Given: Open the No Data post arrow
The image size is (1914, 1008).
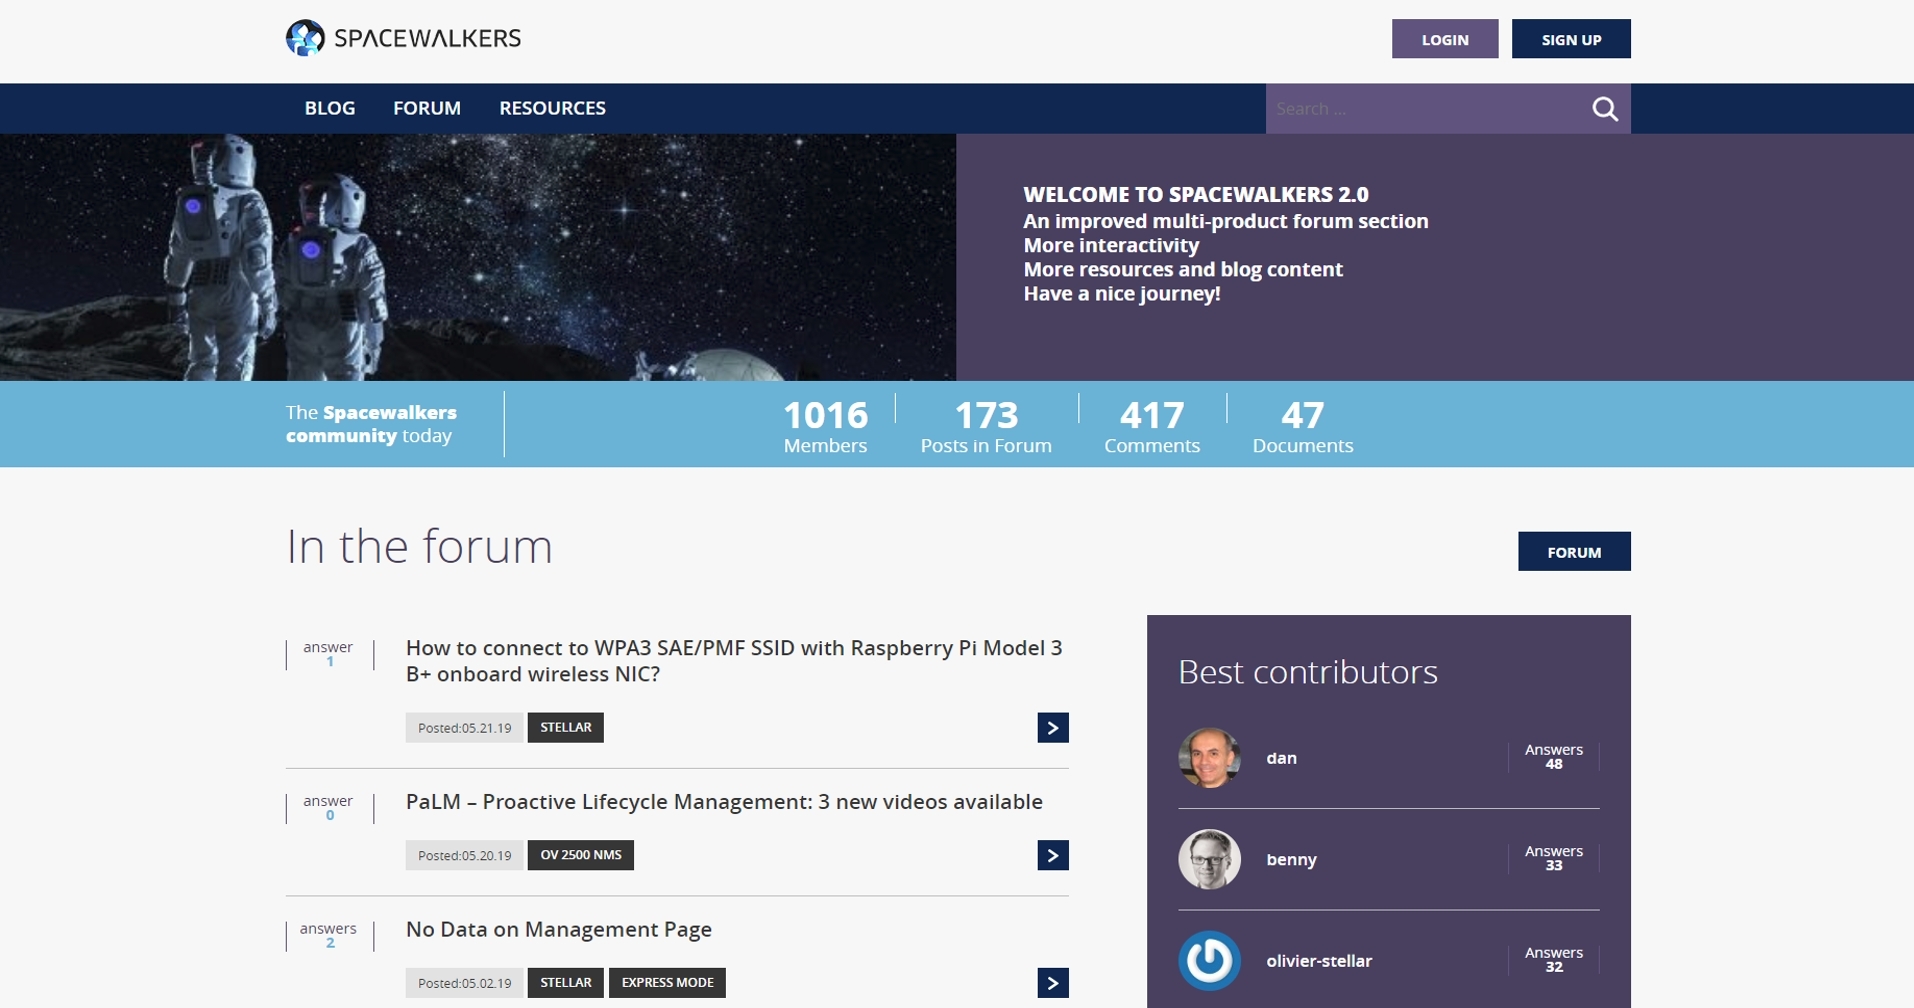Looking at the screenshot, I should coord(1052,983).
